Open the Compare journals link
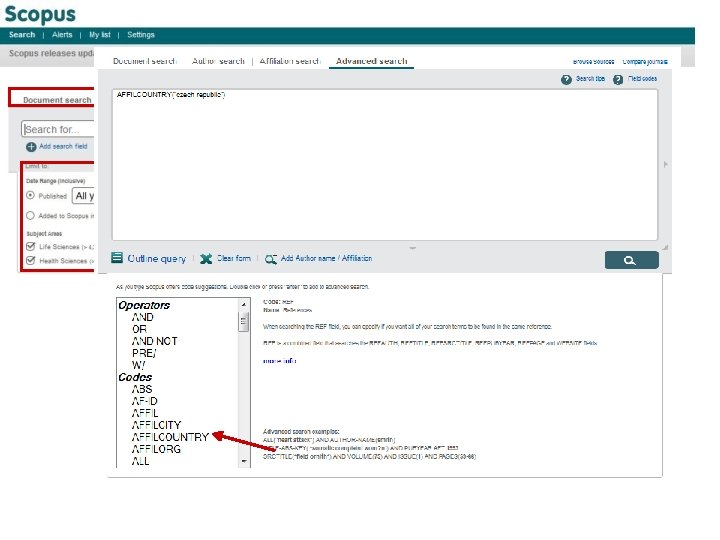Viewport: 720px width, 540px height. 645,62
